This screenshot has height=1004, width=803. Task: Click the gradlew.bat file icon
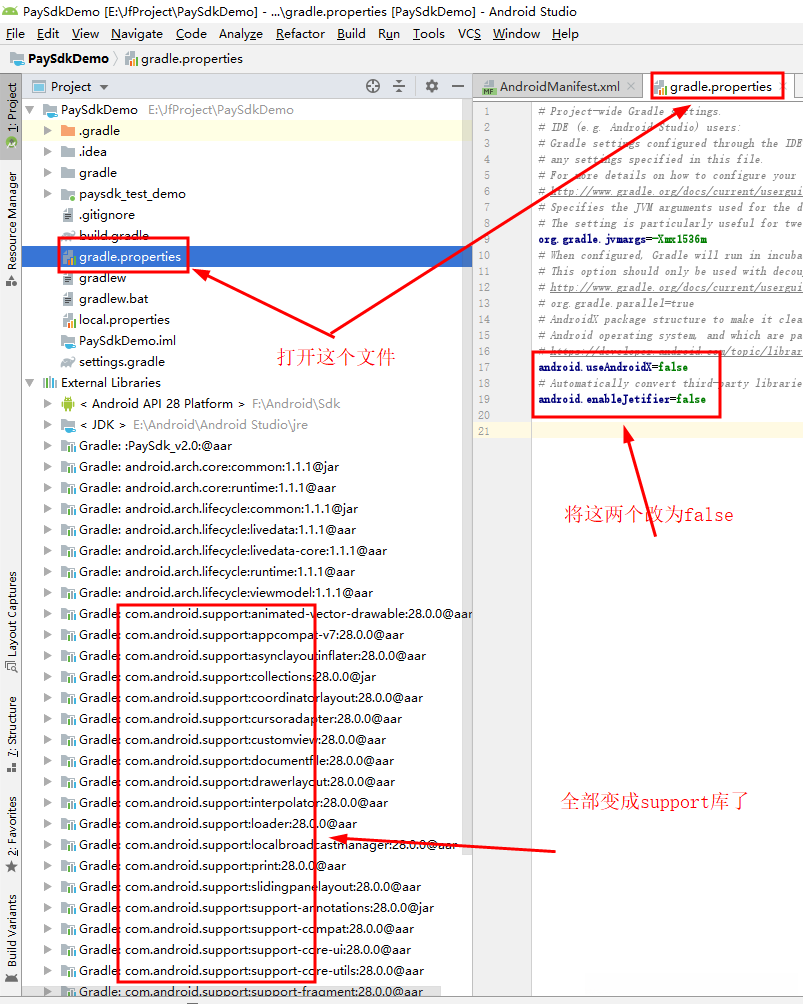pos(68,298)
